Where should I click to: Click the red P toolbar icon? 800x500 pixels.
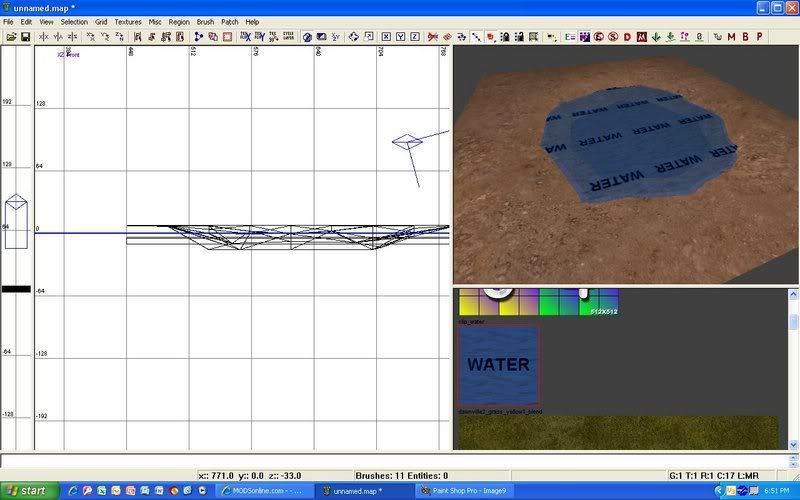[x=760, y=37]
